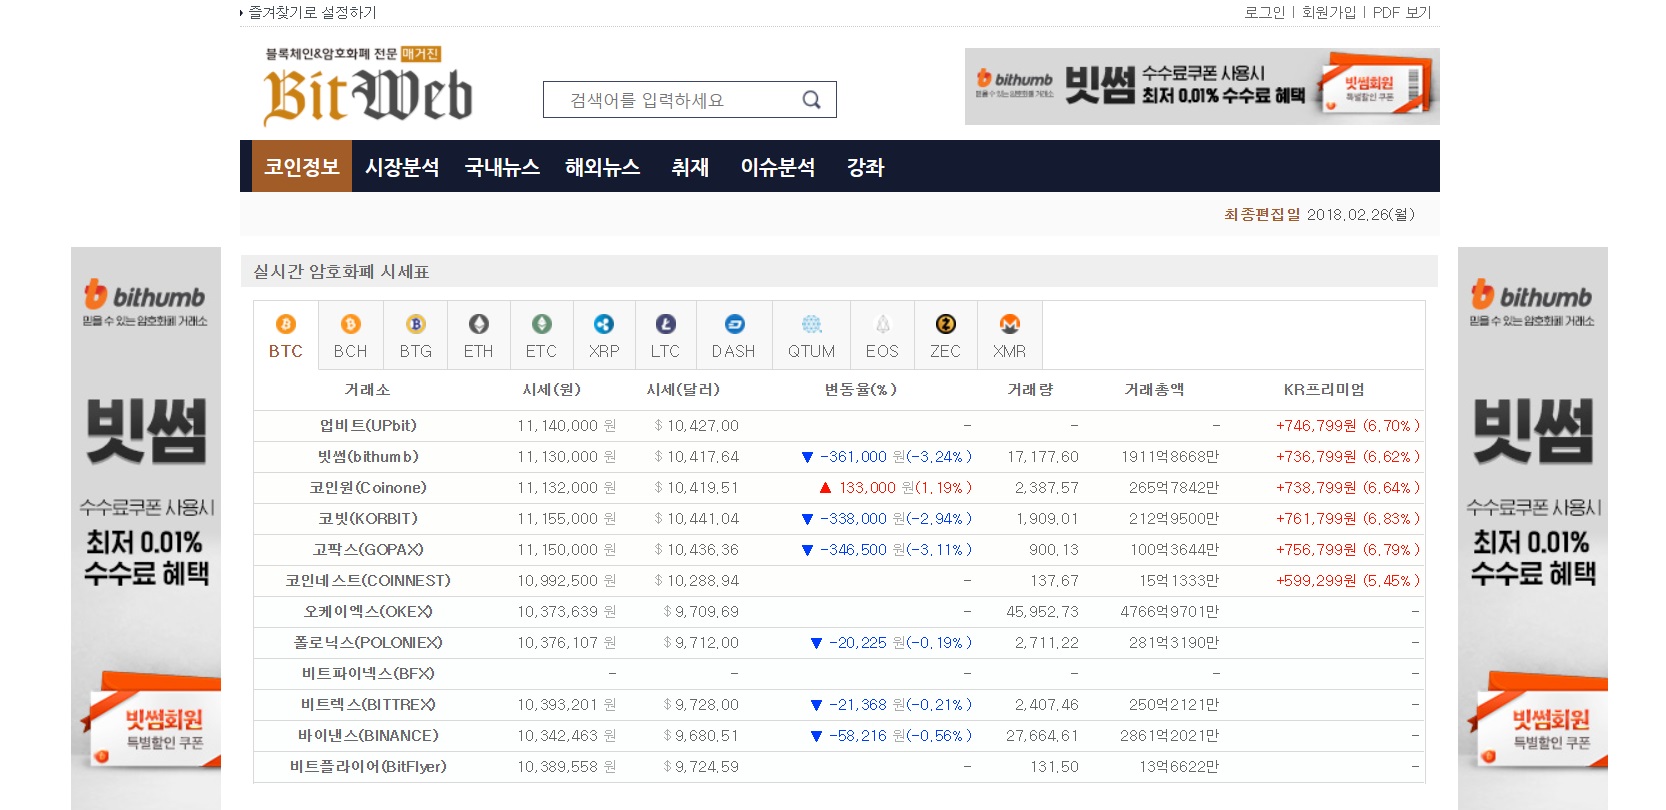
Task: Click BINANCE dollar price $9,680.51
Action: tap(701, 736)
